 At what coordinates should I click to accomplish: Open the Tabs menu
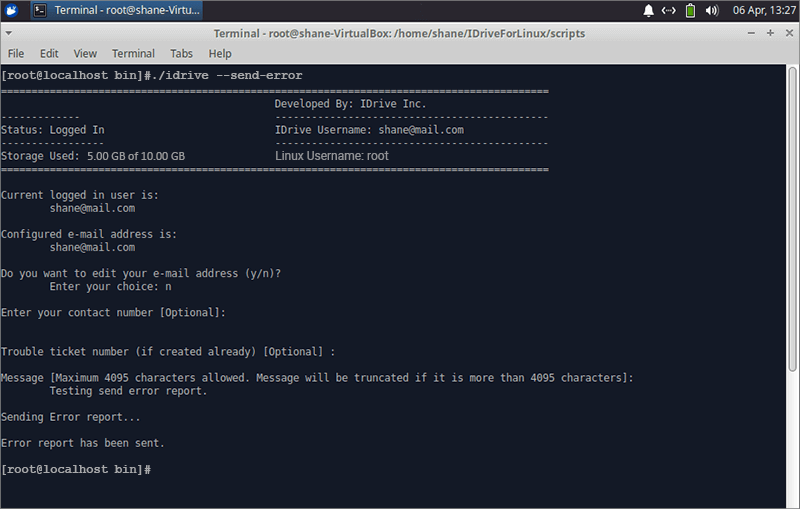181,54
